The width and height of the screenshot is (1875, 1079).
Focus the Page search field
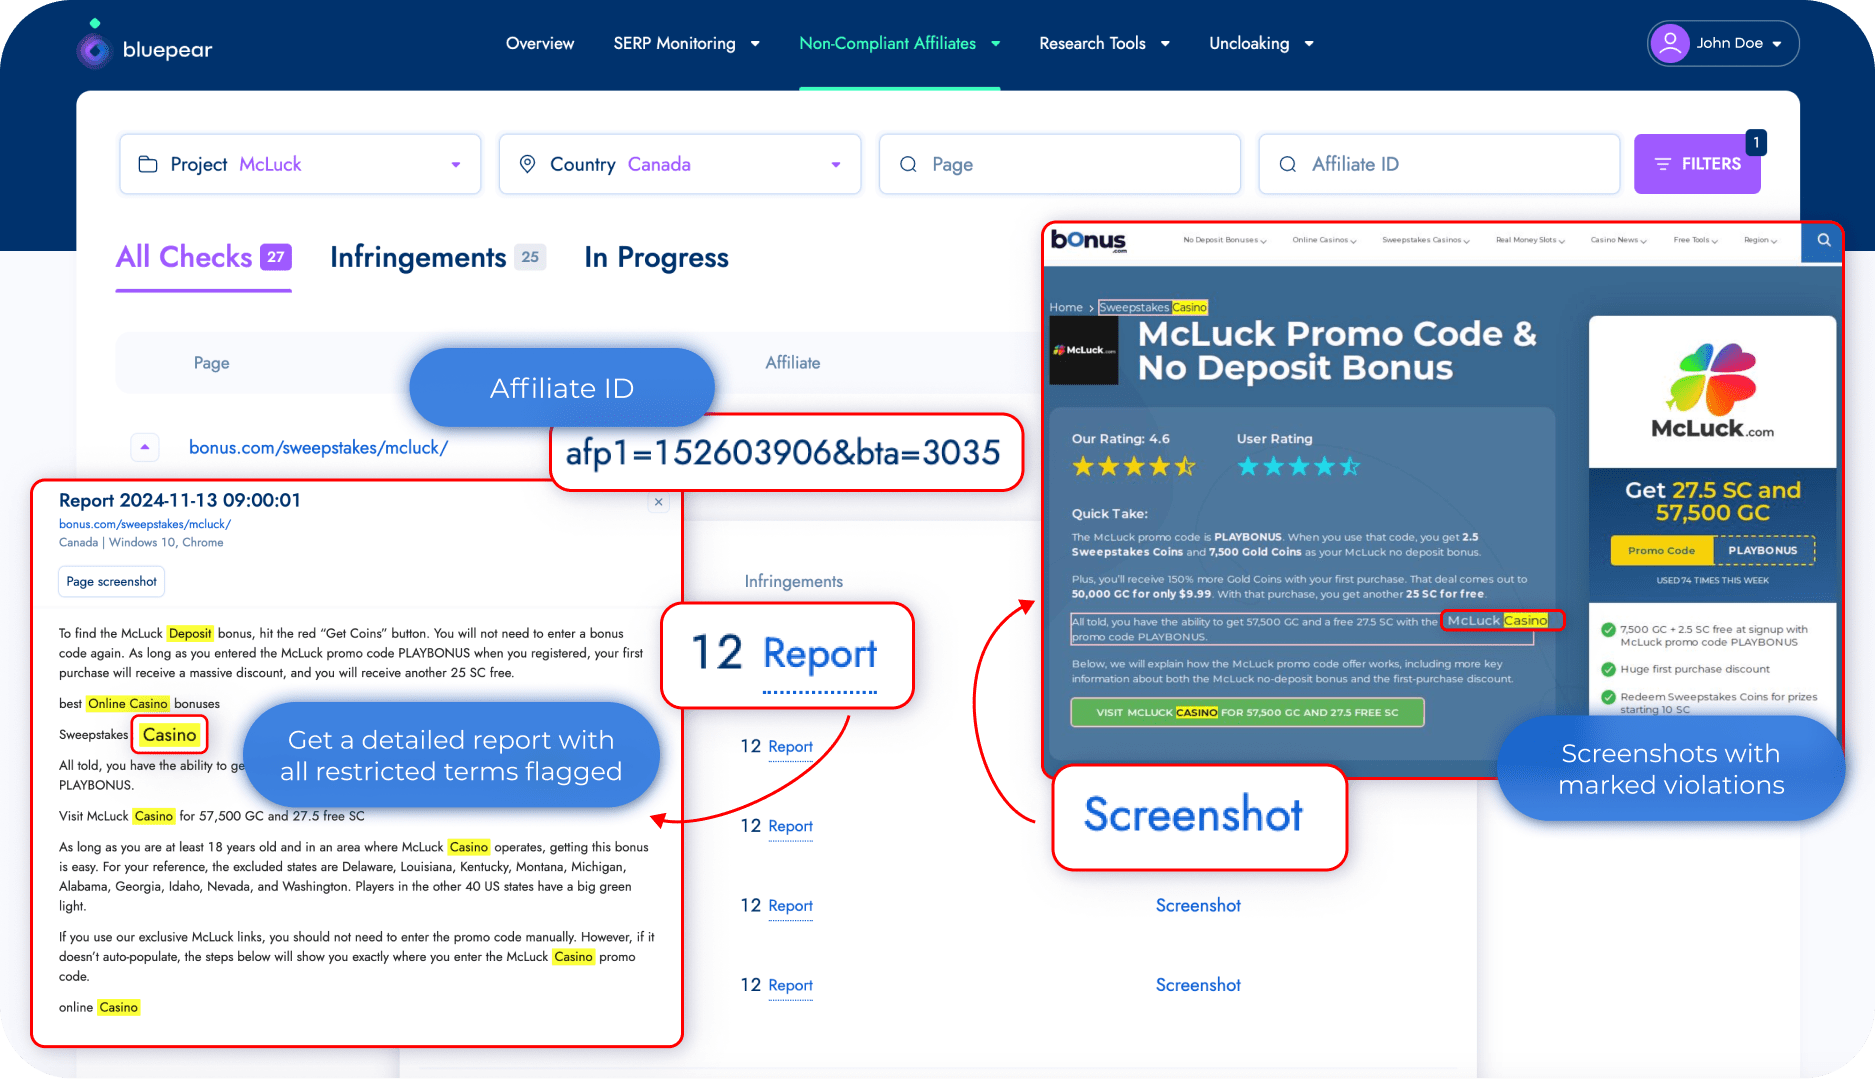coord(1060,164)
